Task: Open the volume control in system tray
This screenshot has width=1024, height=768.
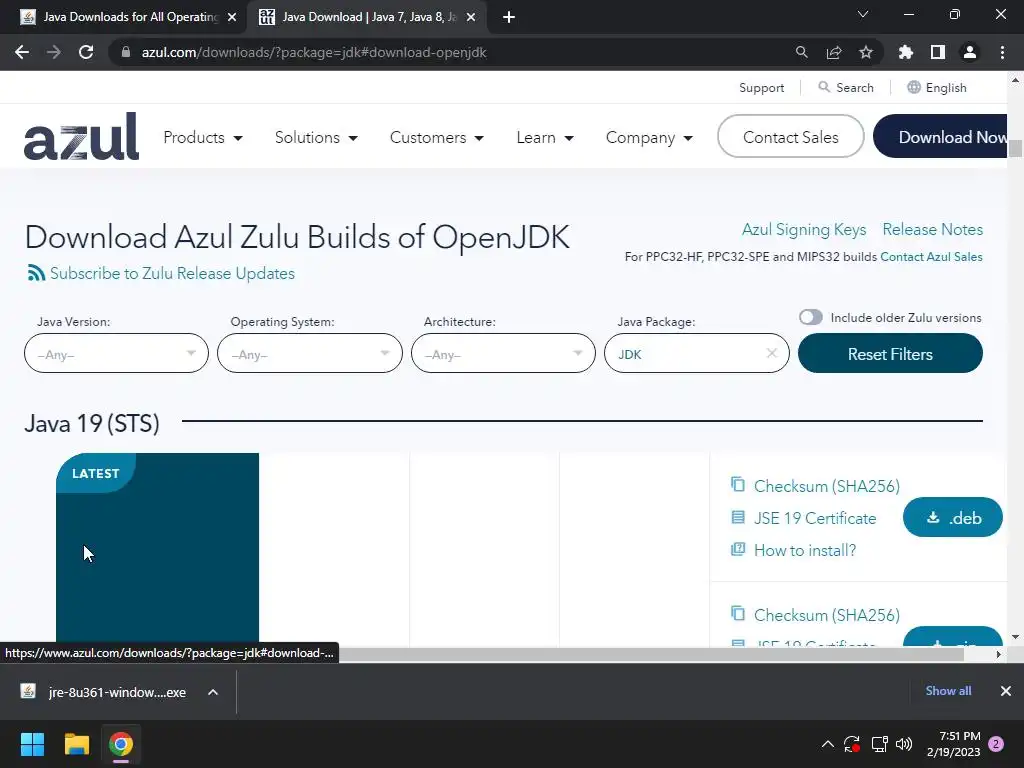Action: tap(904, 744)
